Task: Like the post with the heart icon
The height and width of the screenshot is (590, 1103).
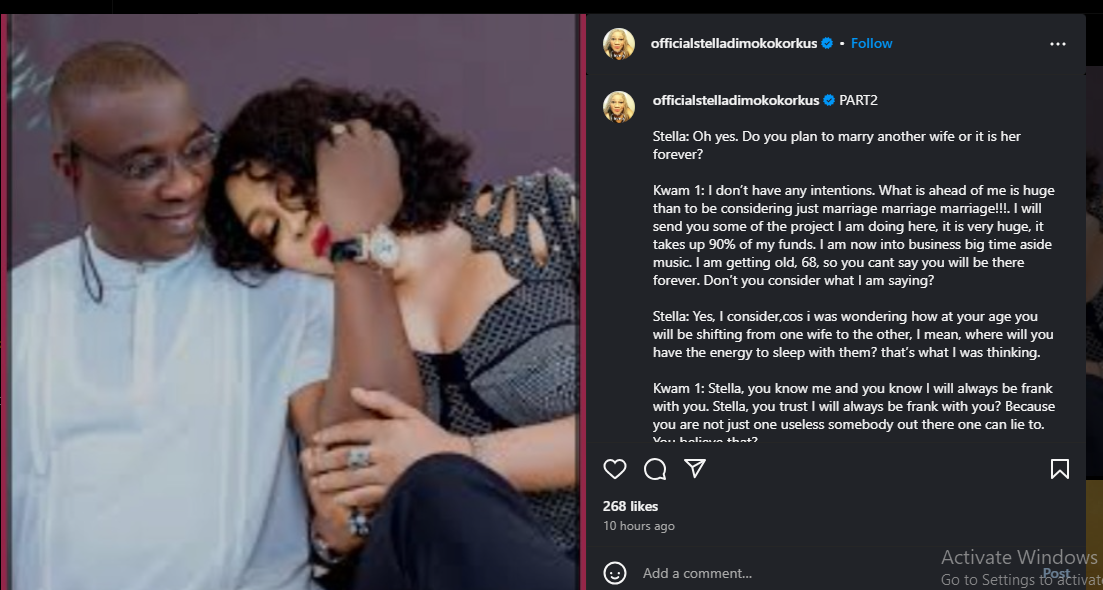Action: click(615, 469)
